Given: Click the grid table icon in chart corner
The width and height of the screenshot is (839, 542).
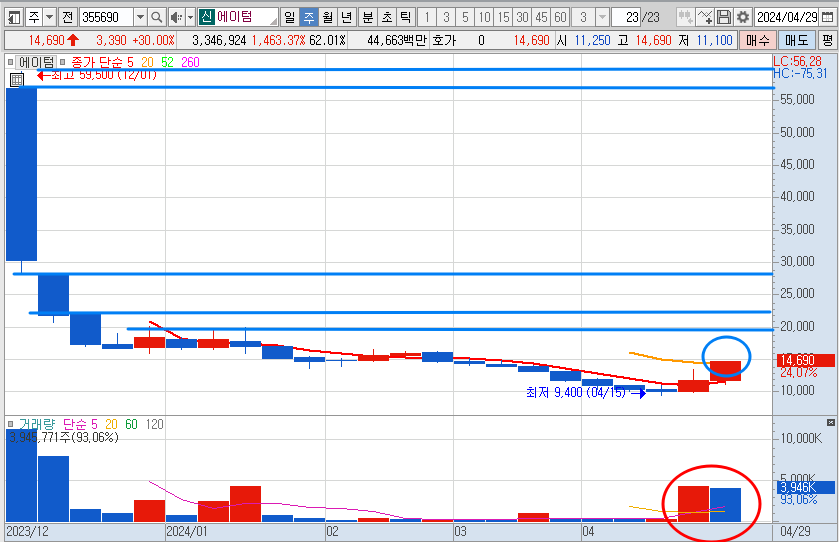Looking at the screenshot, I should [17, 80].
